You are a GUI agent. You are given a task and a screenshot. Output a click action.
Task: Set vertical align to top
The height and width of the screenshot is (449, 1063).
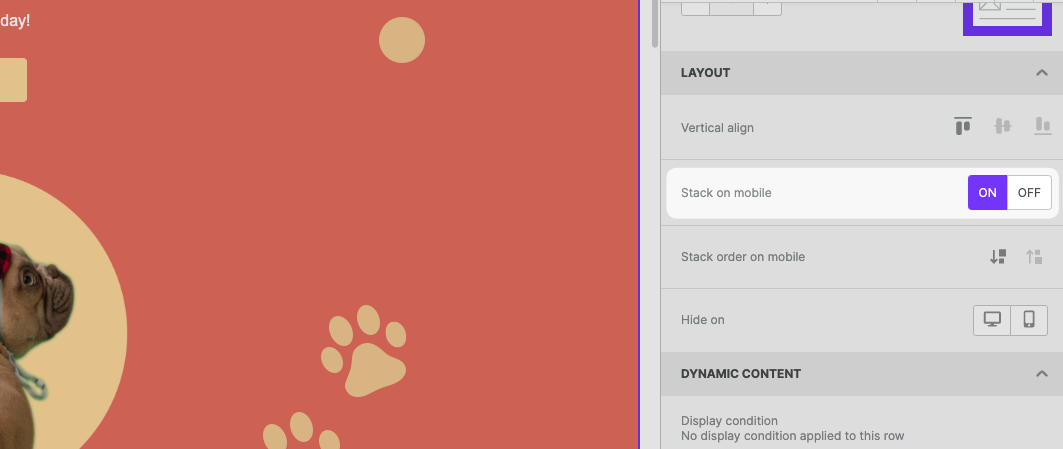[963, 127]
